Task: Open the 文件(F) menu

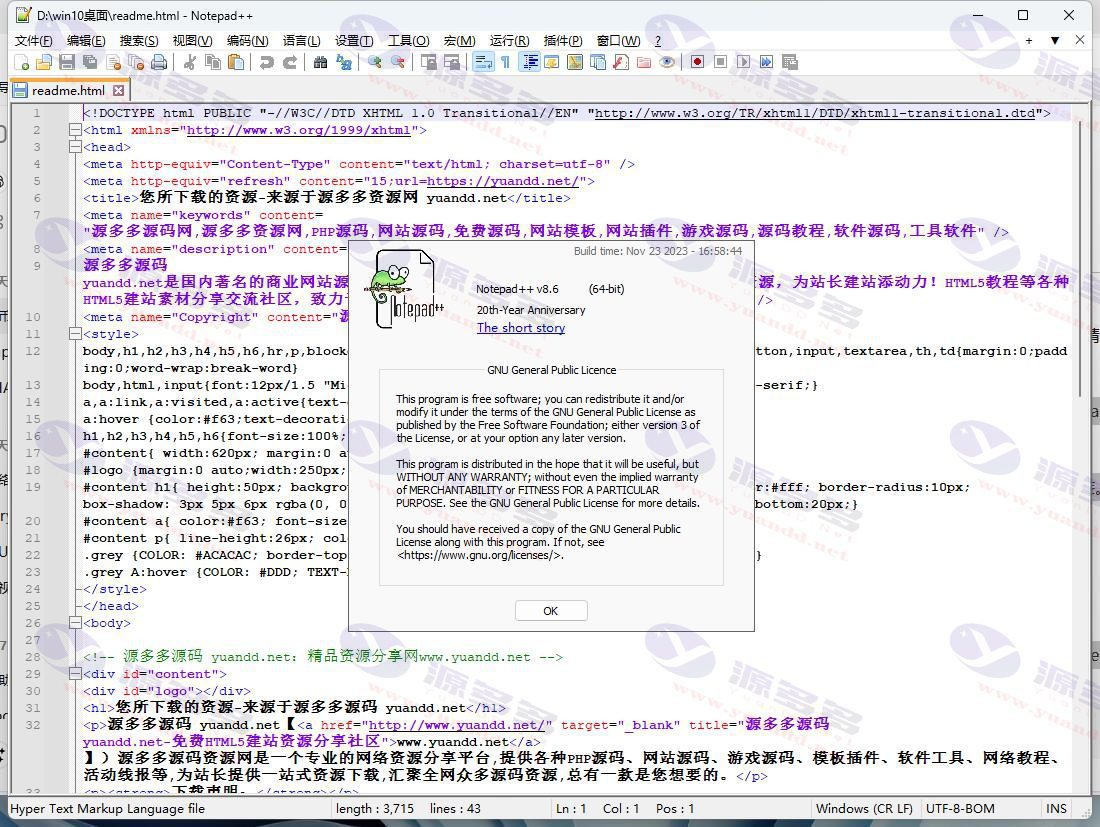Action: (x=33, y=41)
